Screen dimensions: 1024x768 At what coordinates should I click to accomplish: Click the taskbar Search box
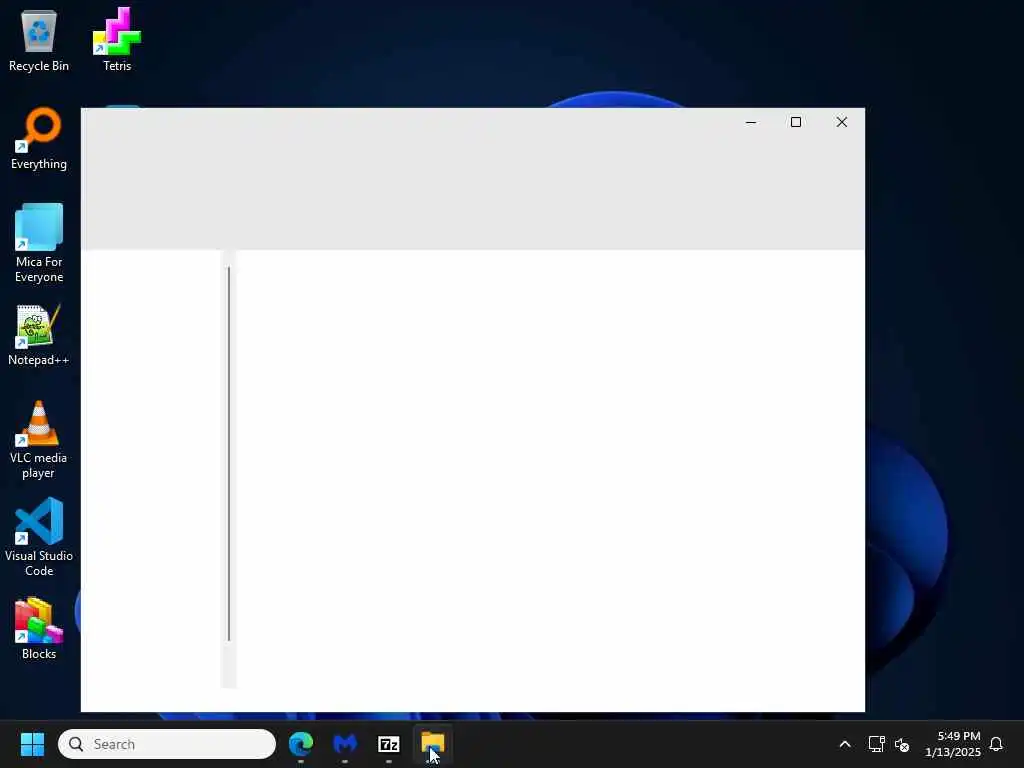pyautogui.click(x=167, y=744)
